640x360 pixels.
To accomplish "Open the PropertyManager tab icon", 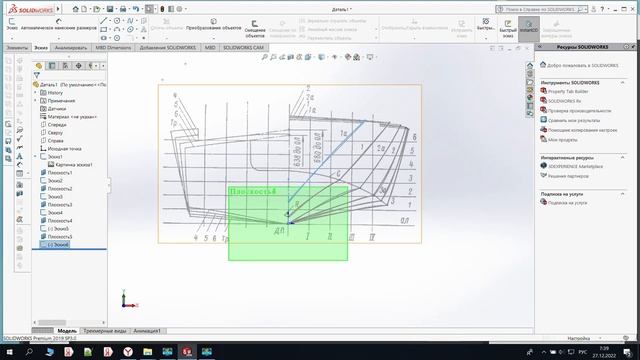I will (x=52, y=66).
